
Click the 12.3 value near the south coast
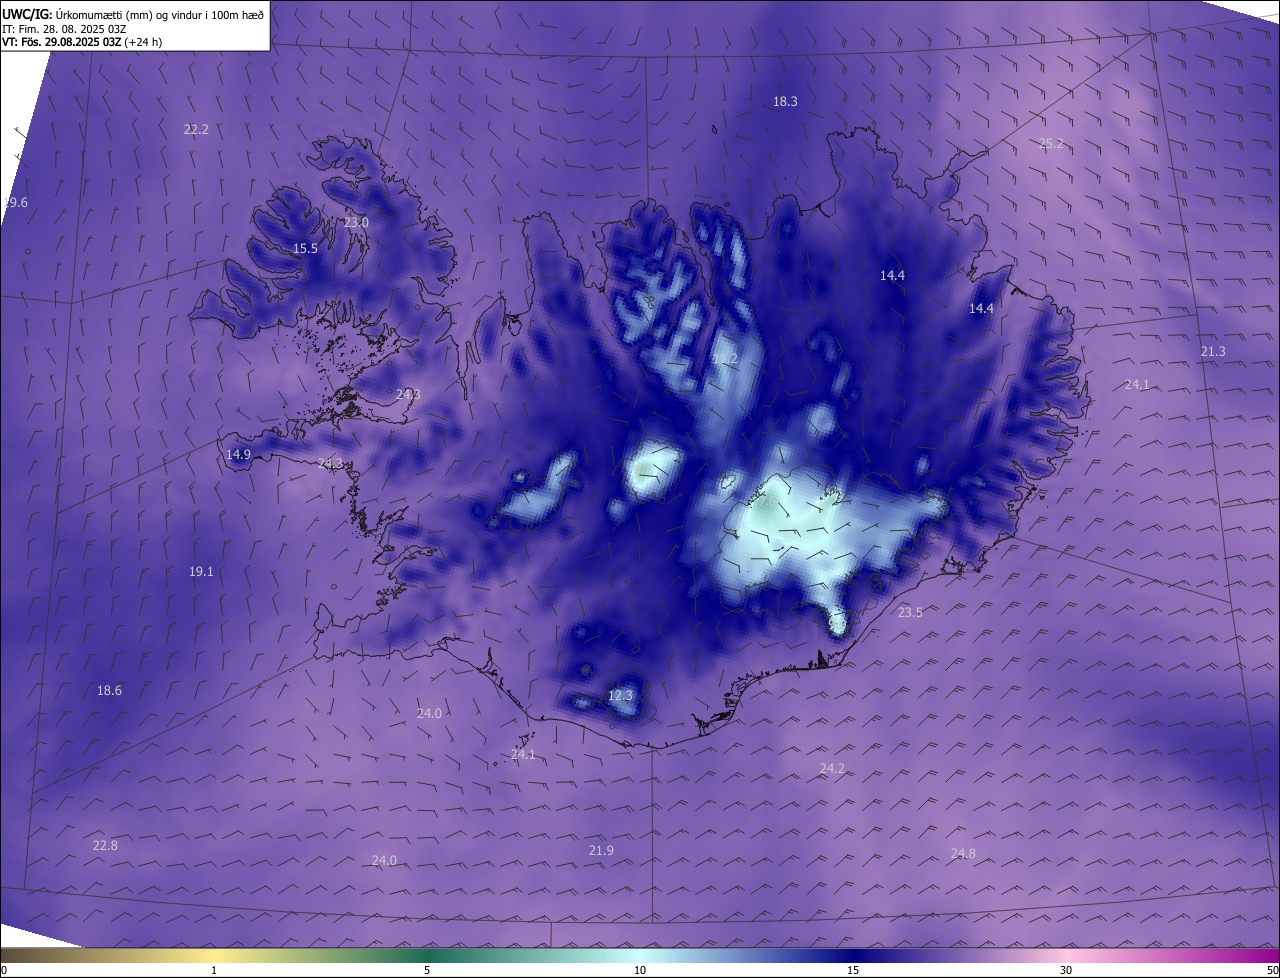pyautogui.click(x=620, y=695)
